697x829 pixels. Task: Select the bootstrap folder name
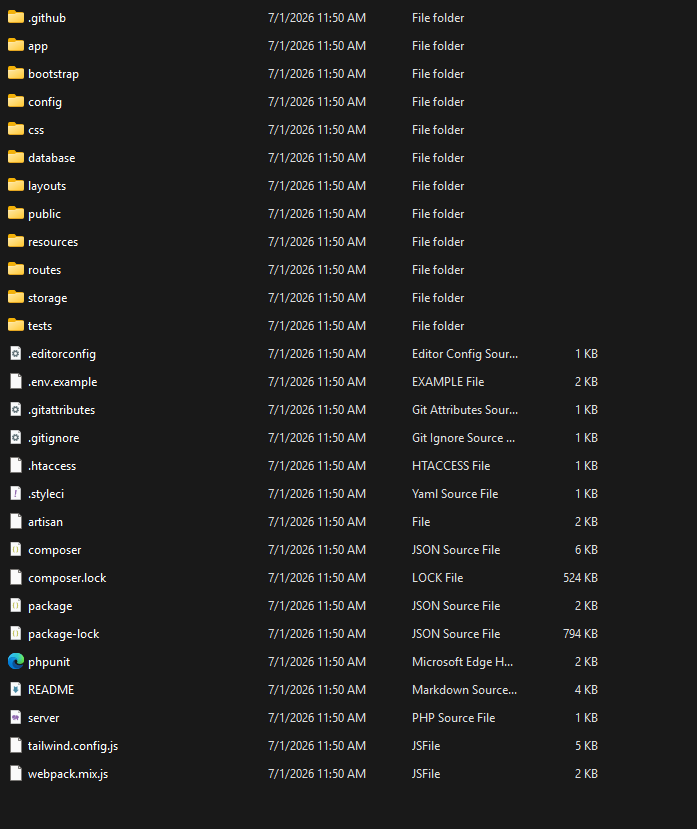53,74
